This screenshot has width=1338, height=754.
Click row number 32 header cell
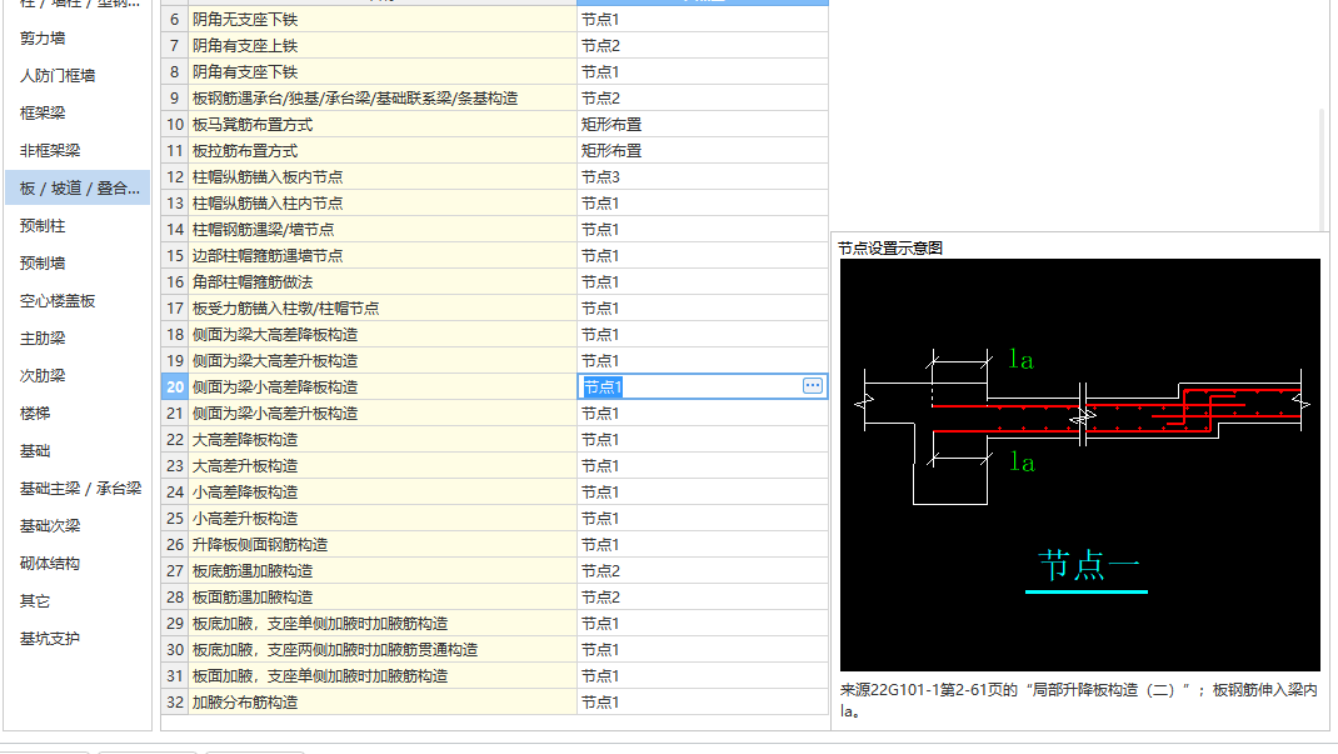(175, 702)
